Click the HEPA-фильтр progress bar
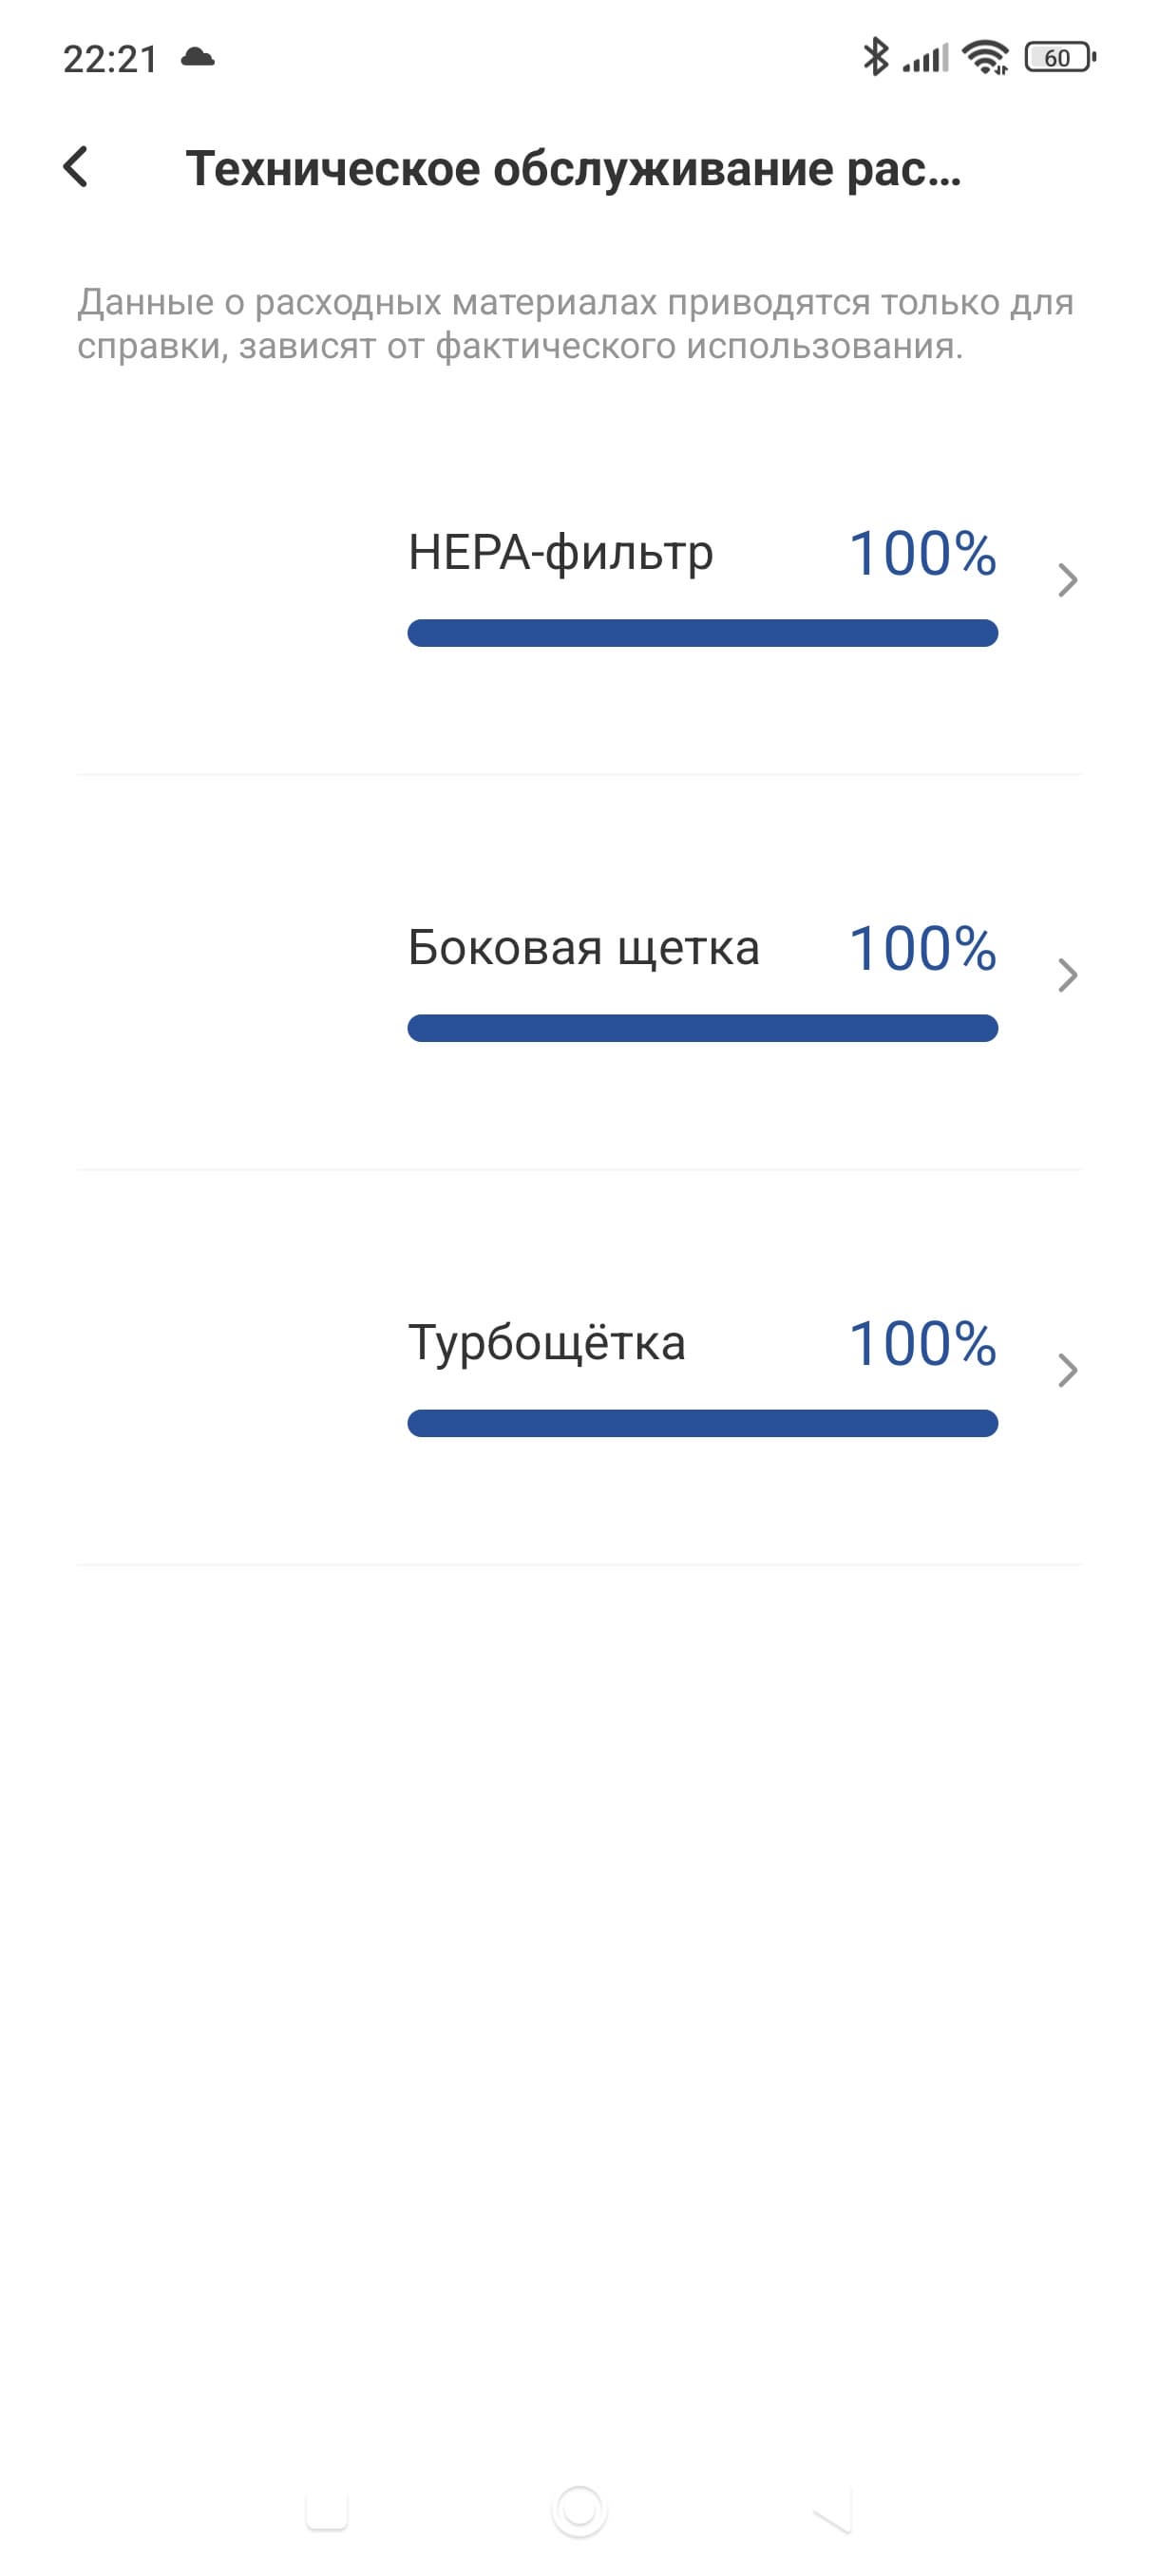Image resolution: width=1159 pixels, height=2576 pixels. coord(702,633)
